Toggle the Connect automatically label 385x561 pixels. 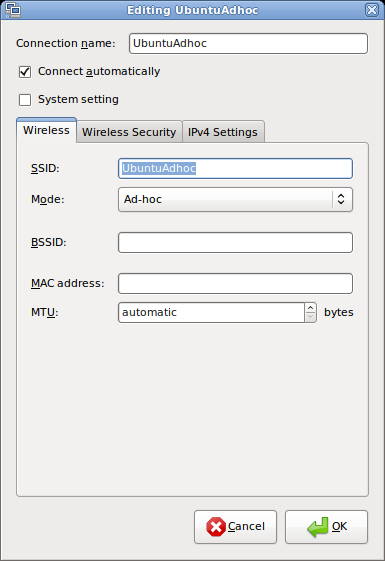(x=99, y=72)
